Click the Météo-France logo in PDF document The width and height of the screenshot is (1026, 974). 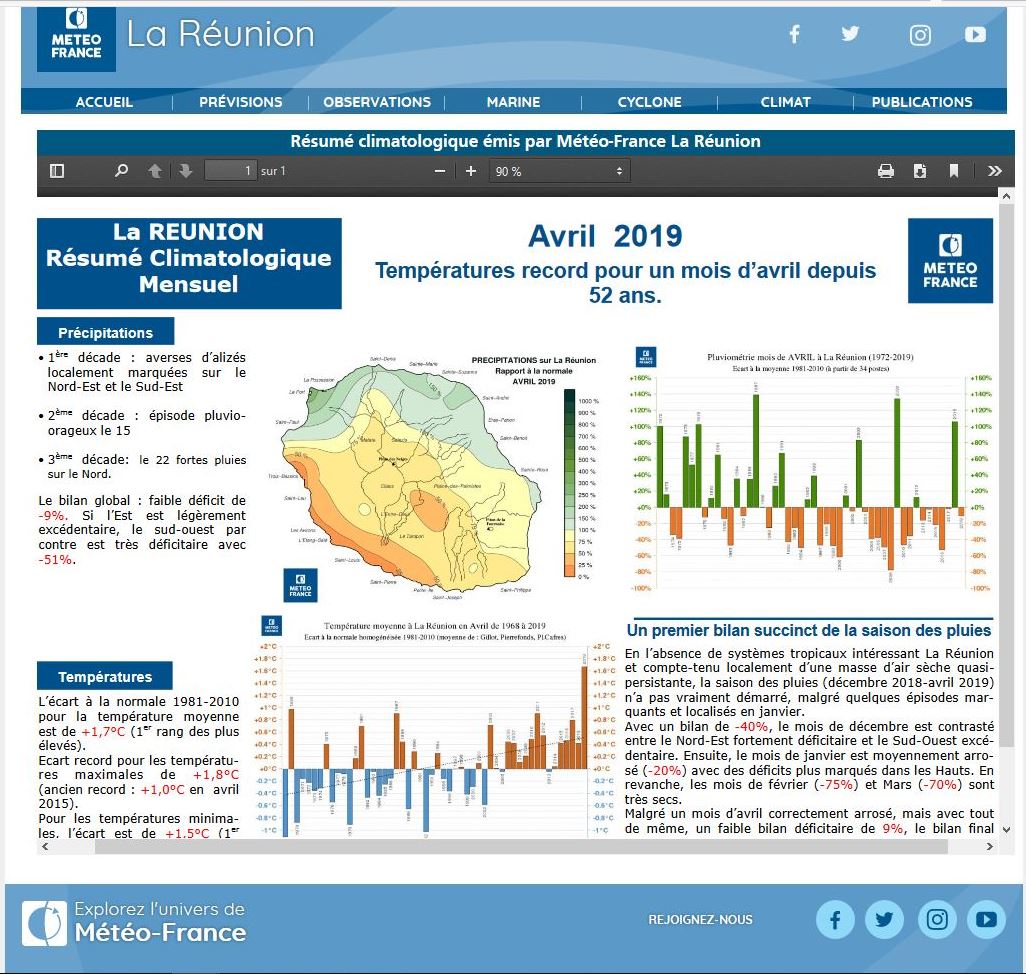[950, 260]
